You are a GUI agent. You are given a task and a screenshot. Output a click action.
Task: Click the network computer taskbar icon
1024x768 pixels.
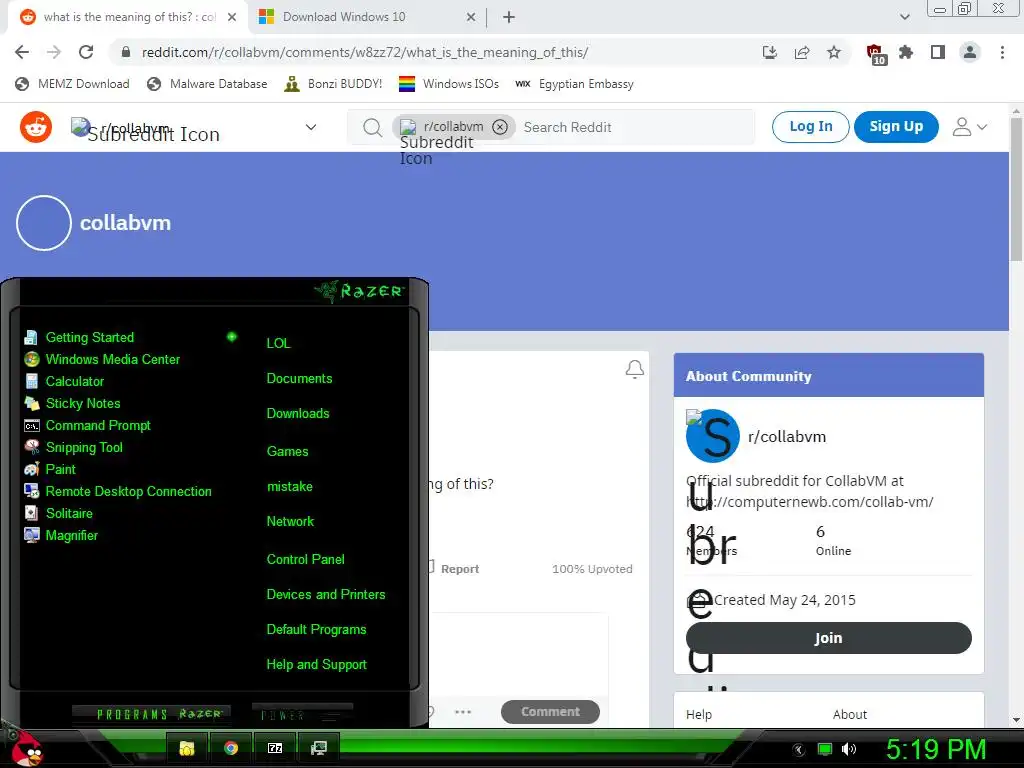[x=319, y=748]
